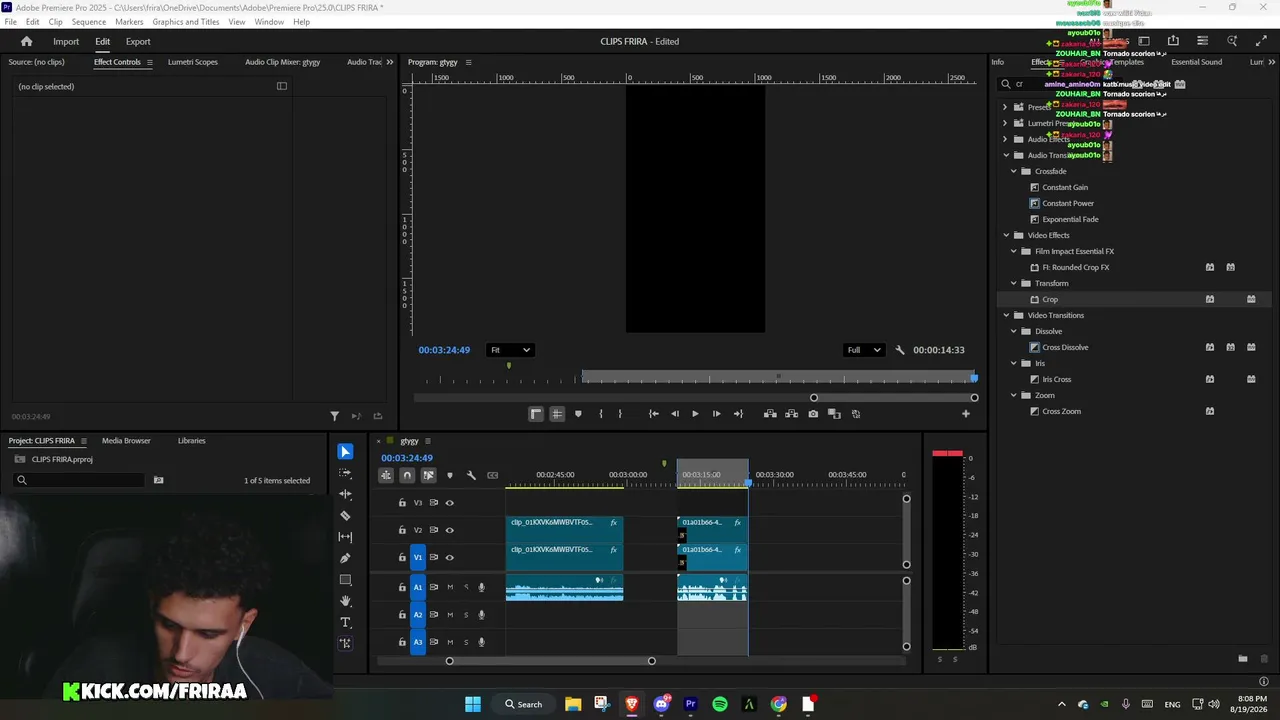
Task: Toggle lock on track V3
Action: tap(402, 503)
